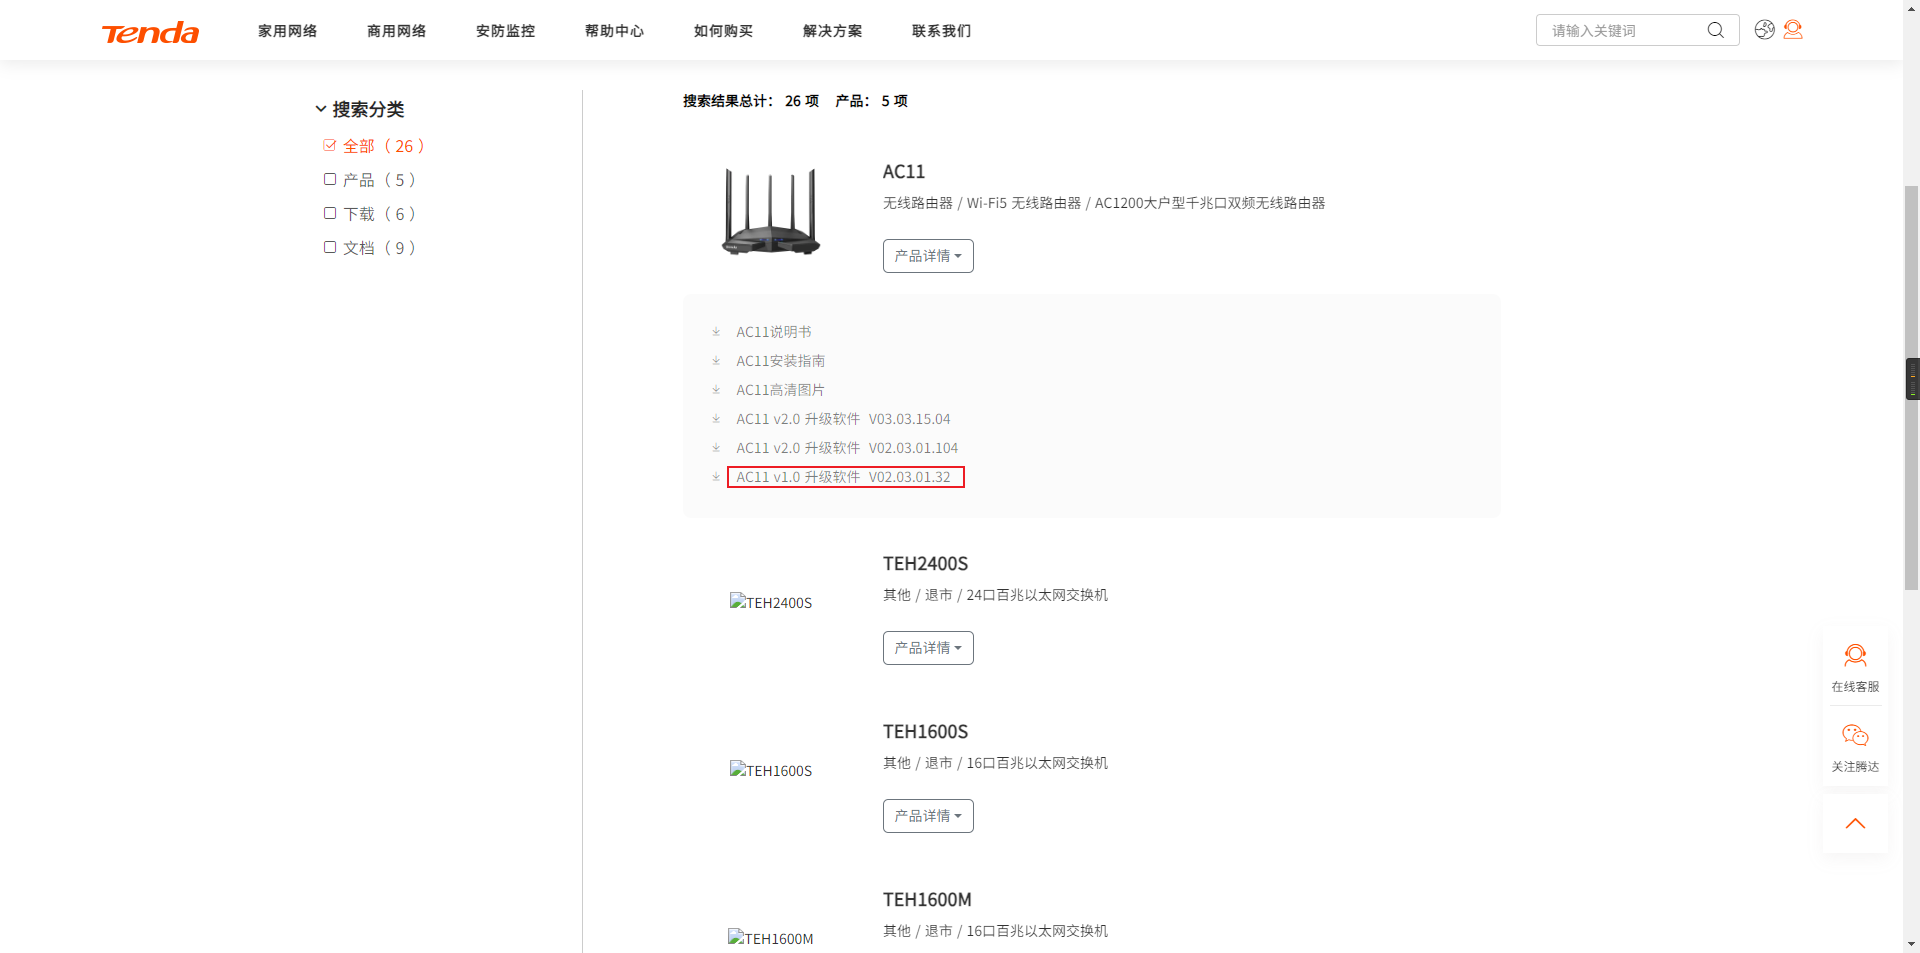Click the back-to-top arrow icon
The image size is (1920, 953).
(x=1856, y=823)
